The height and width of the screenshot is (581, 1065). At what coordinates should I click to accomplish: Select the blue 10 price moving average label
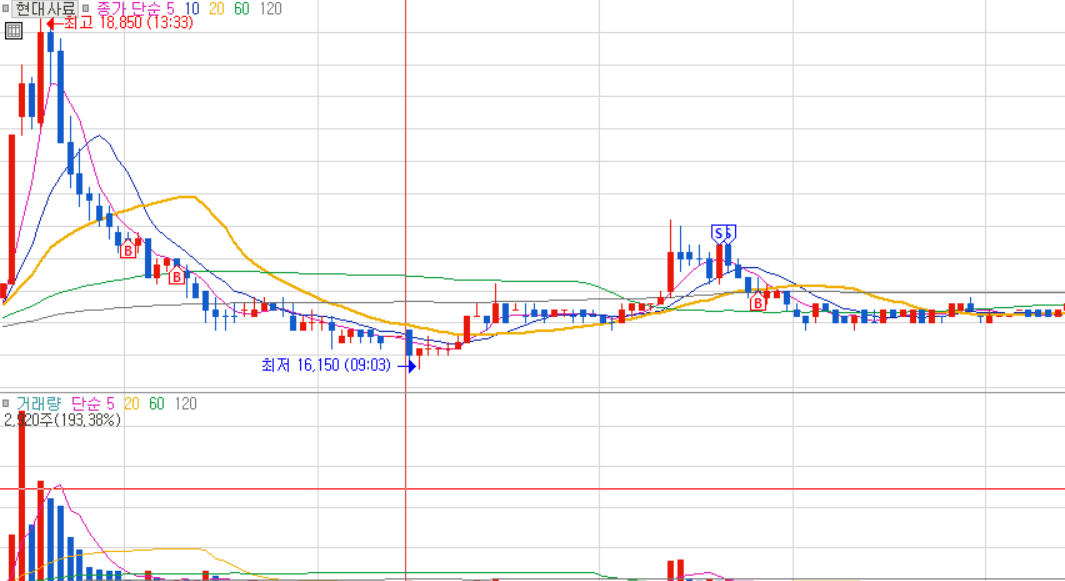pos(192,9)
